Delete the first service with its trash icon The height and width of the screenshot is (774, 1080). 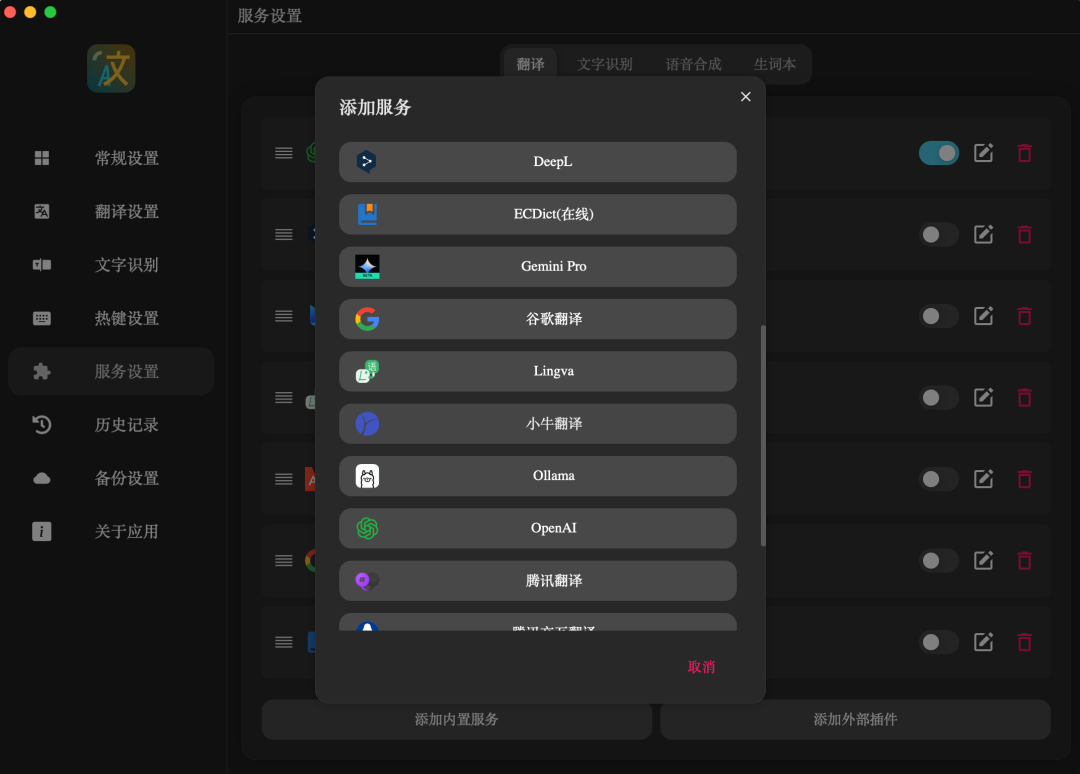point(1024,153)
